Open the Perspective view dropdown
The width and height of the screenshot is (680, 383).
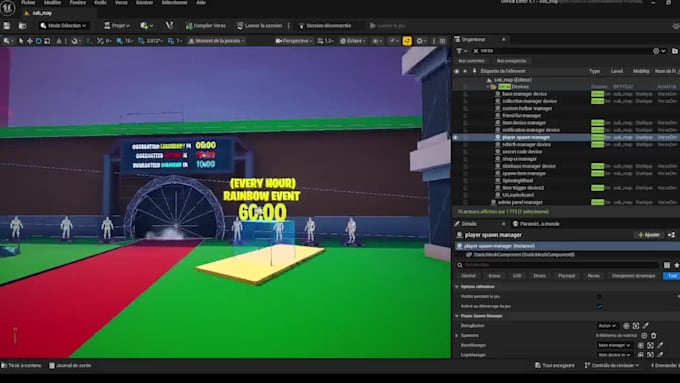pos(294,41)
